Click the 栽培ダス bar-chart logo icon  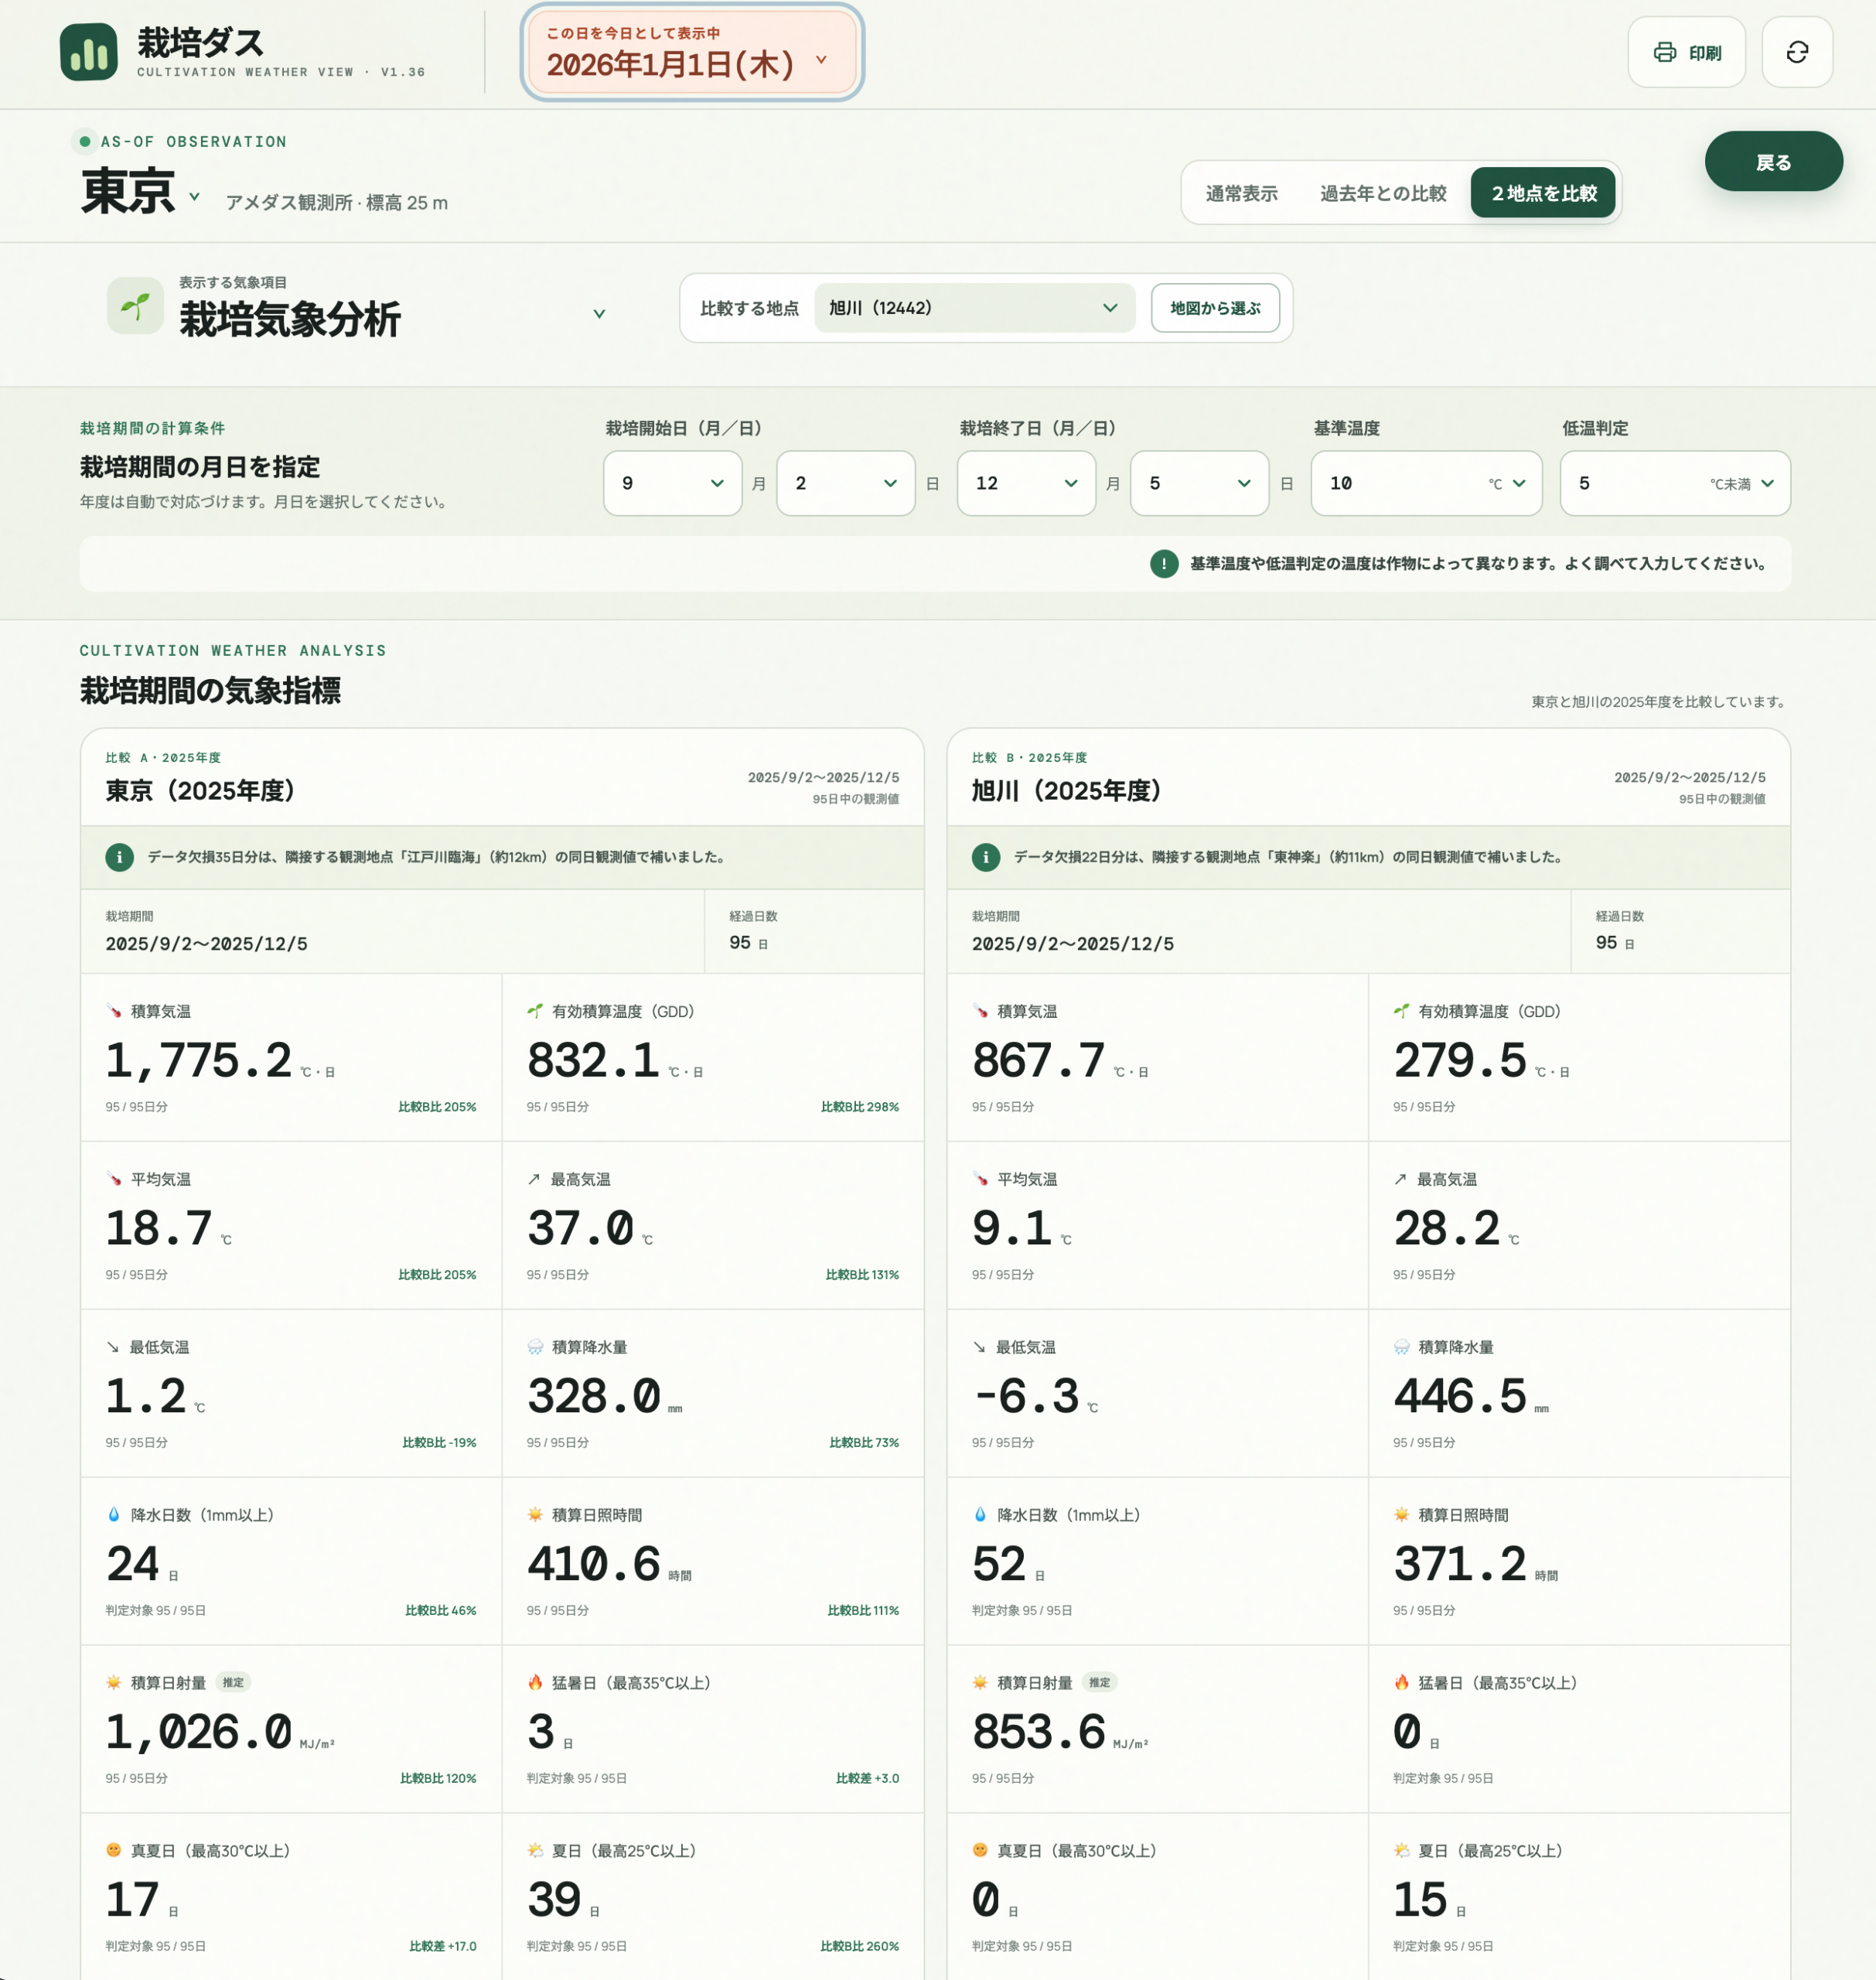point(88,52)
